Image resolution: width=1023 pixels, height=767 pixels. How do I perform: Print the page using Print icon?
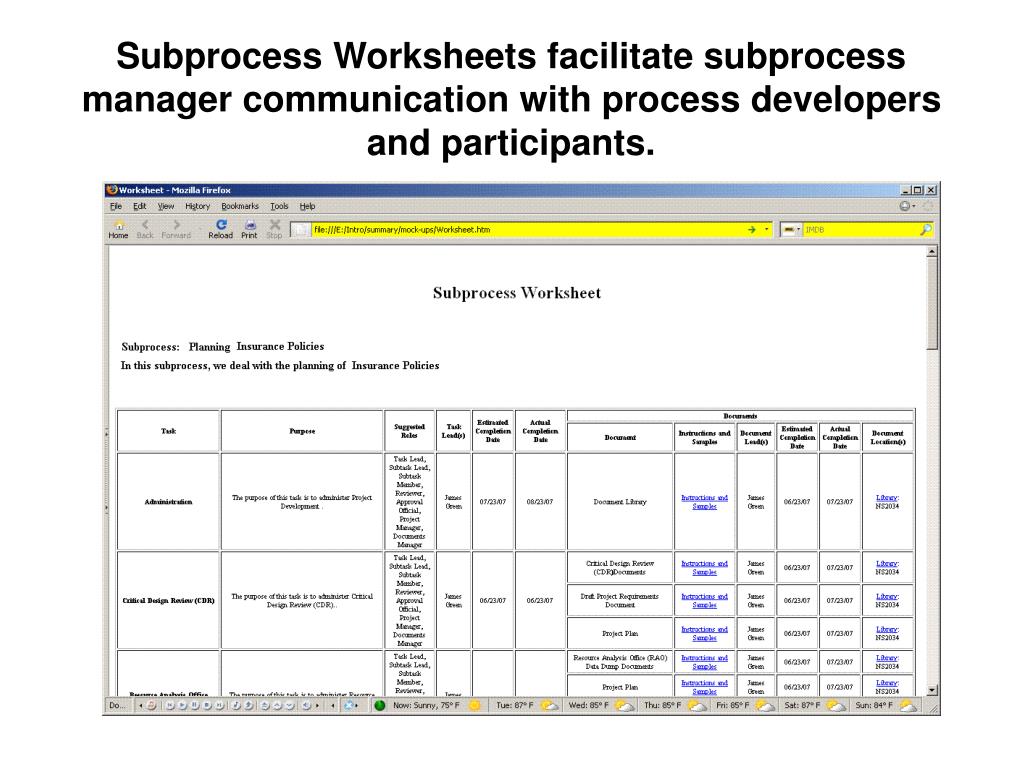click(249, 229)
